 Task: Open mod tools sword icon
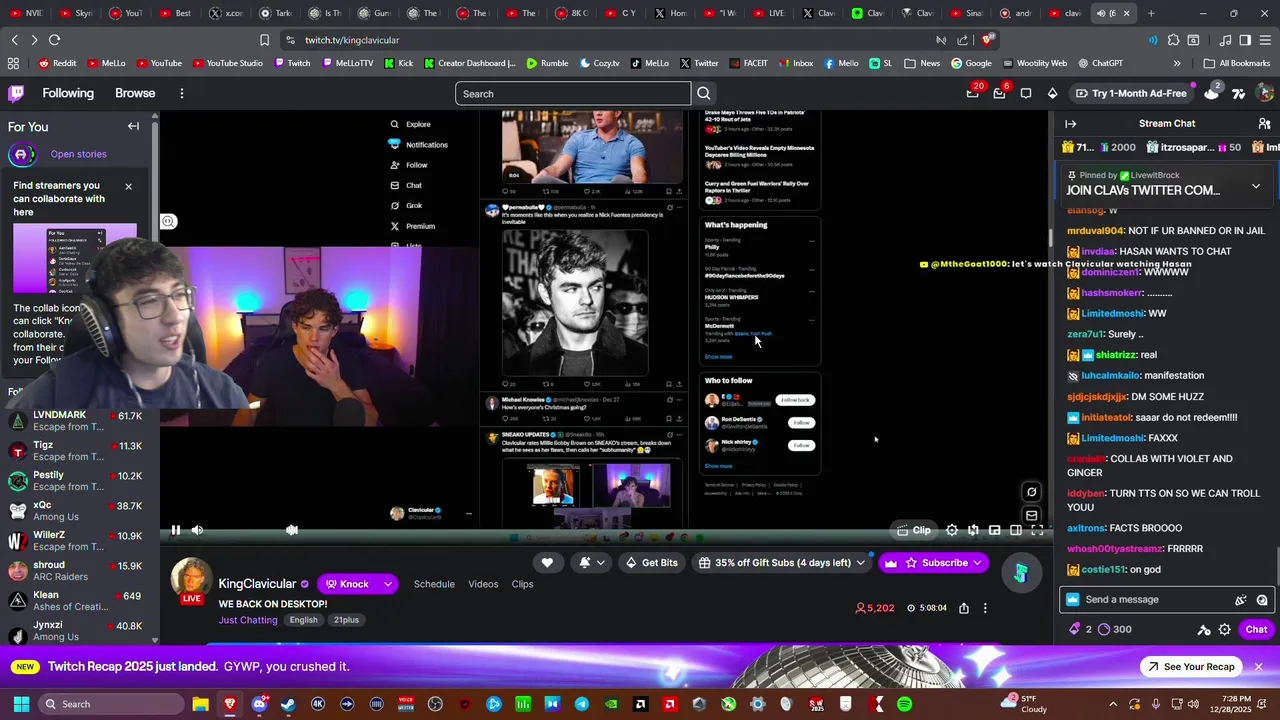(1204, 629)
